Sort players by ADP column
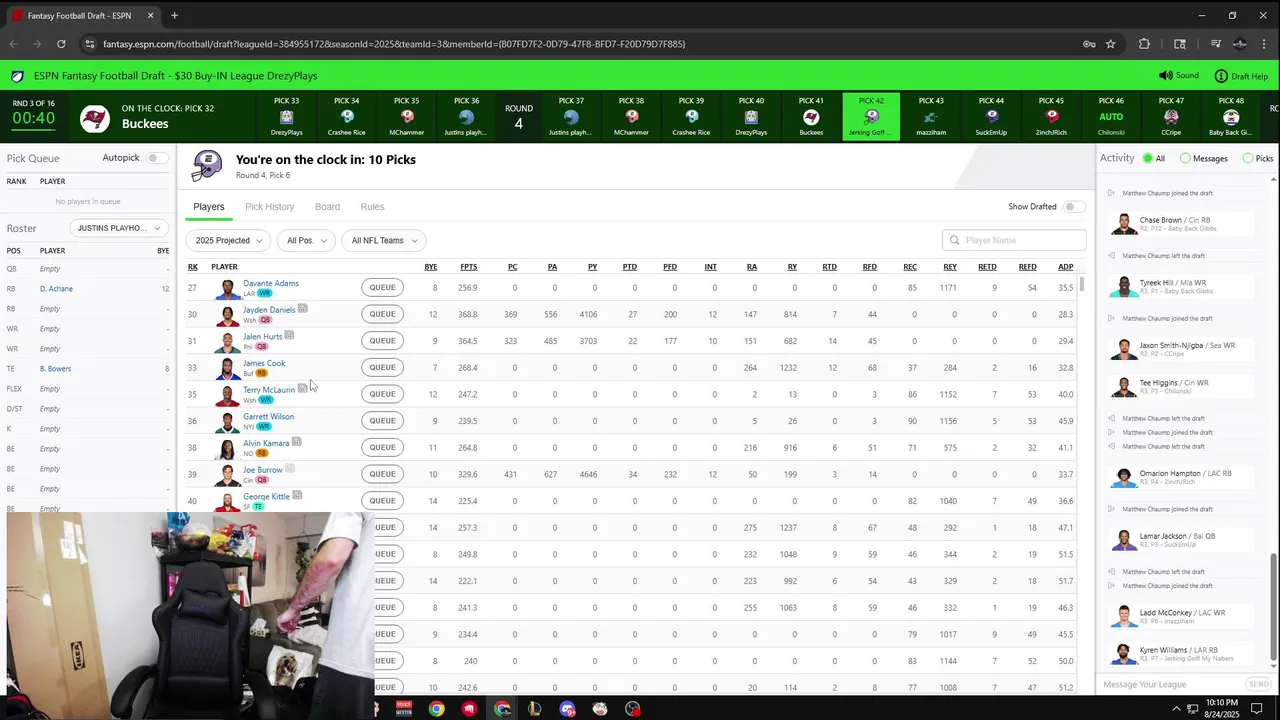Screen dimensions: 1280x720 click(x=1065, y=267)
